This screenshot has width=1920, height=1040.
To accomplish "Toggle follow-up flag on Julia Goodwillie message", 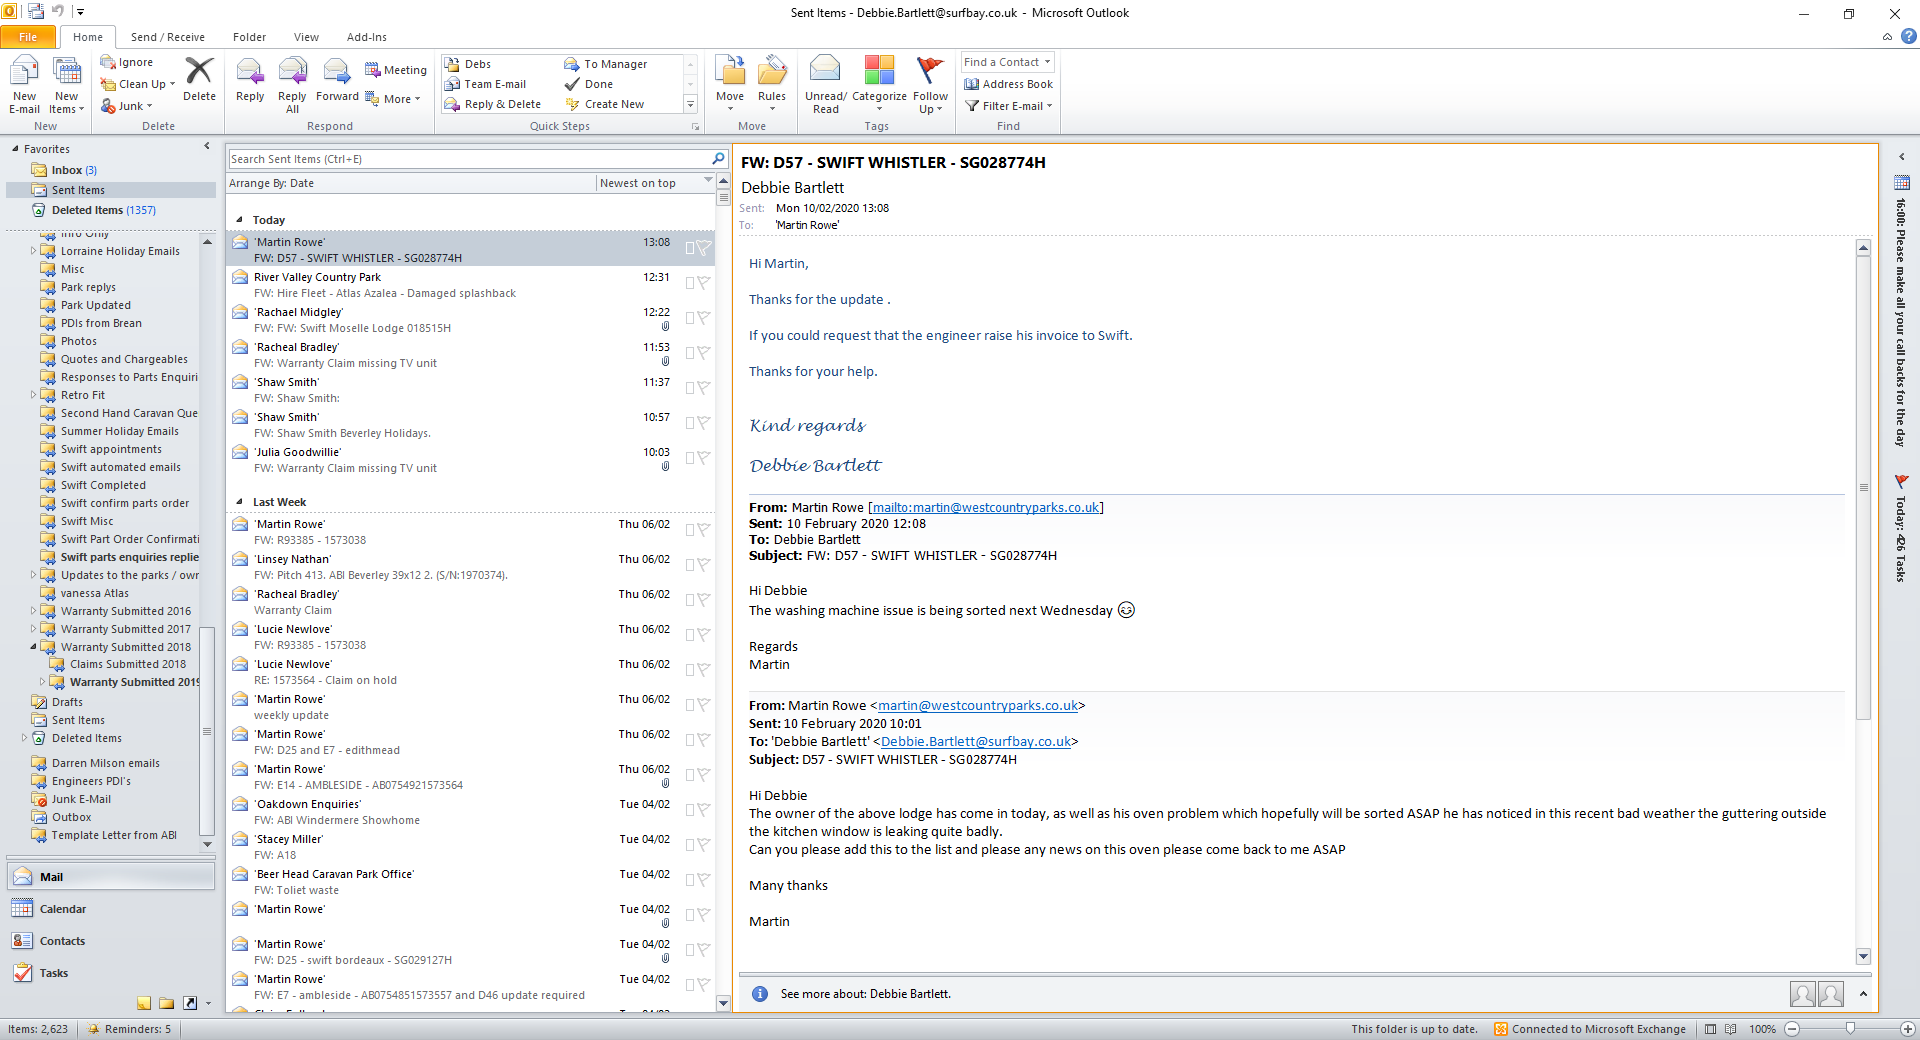I will 704,458.
